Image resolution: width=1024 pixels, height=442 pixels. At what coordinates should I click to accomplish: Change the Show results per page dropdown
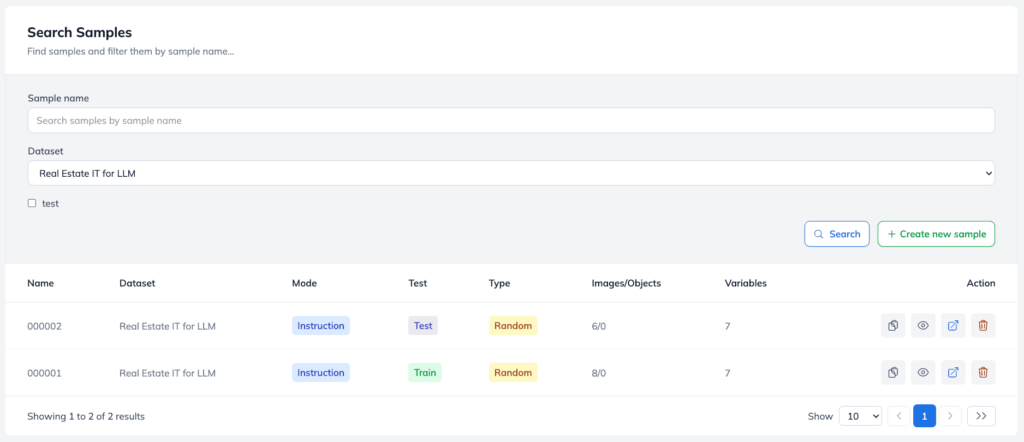tap(860, 416)
